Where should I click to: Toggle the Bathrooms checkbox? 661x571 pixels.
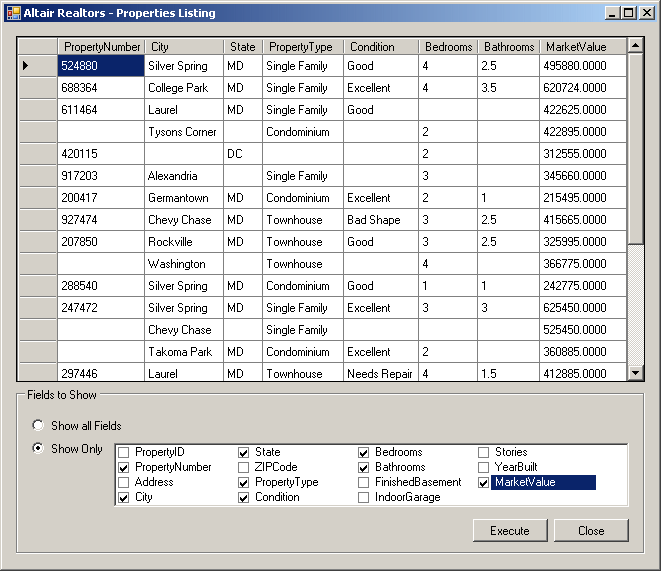(x=363, y=467)
